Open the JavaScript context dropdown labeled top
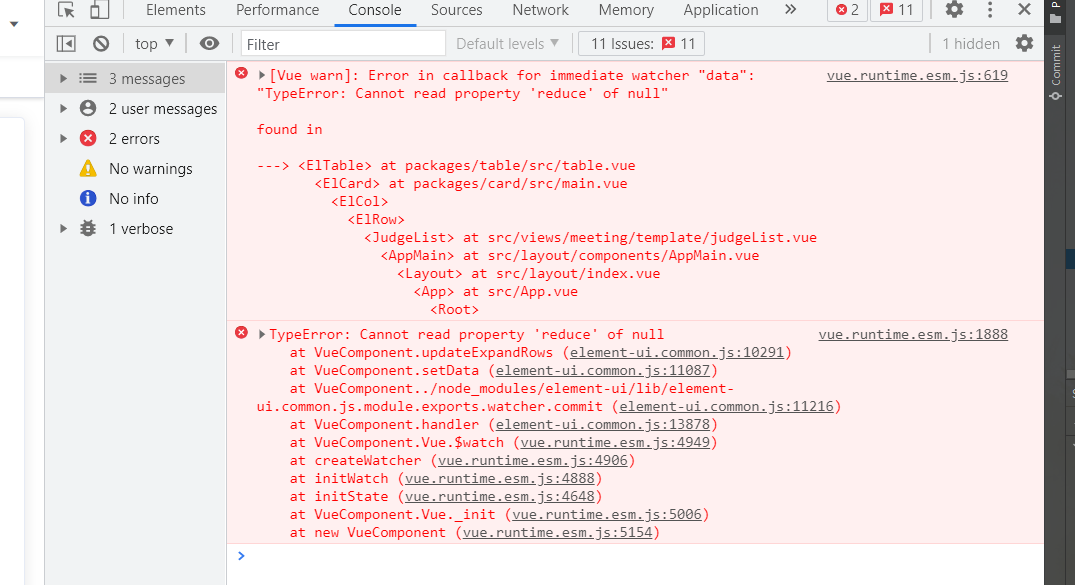Screen dimensions: 1075x585 (151, 43)
